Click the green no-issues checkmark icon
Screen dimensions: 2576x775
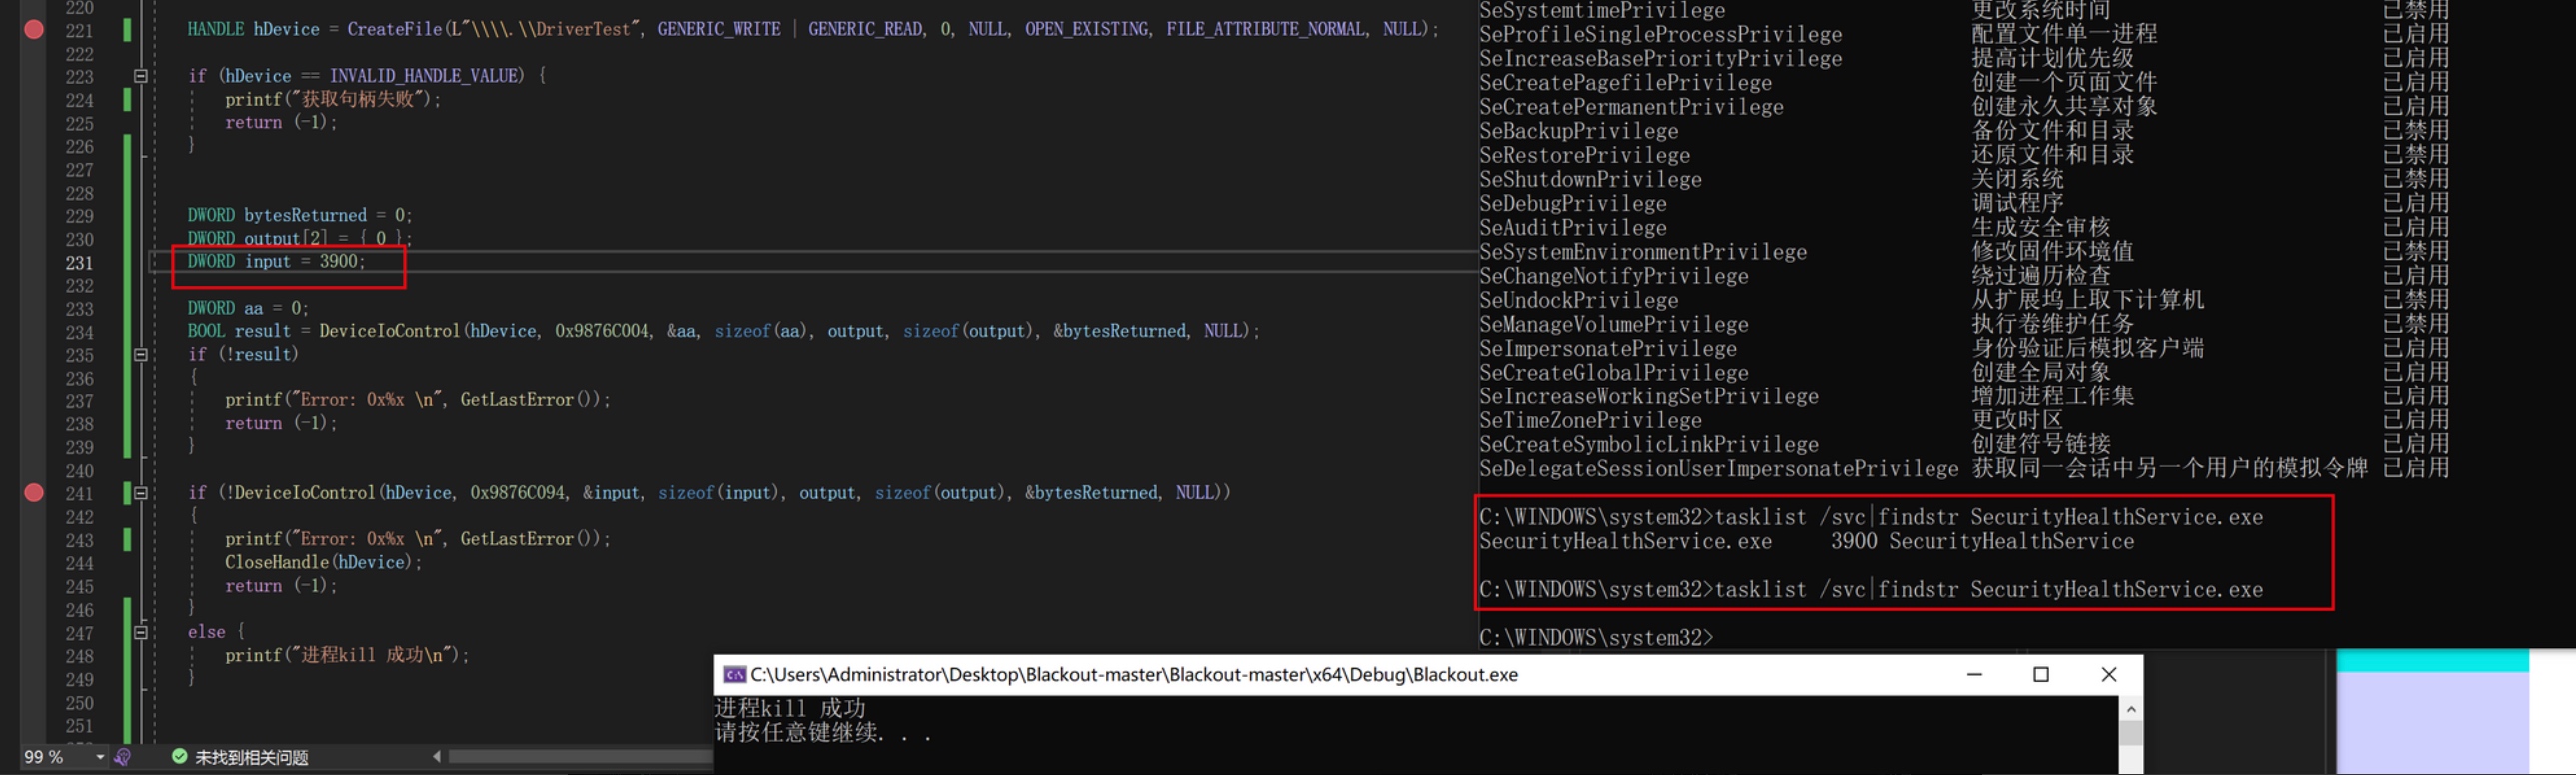179,757
